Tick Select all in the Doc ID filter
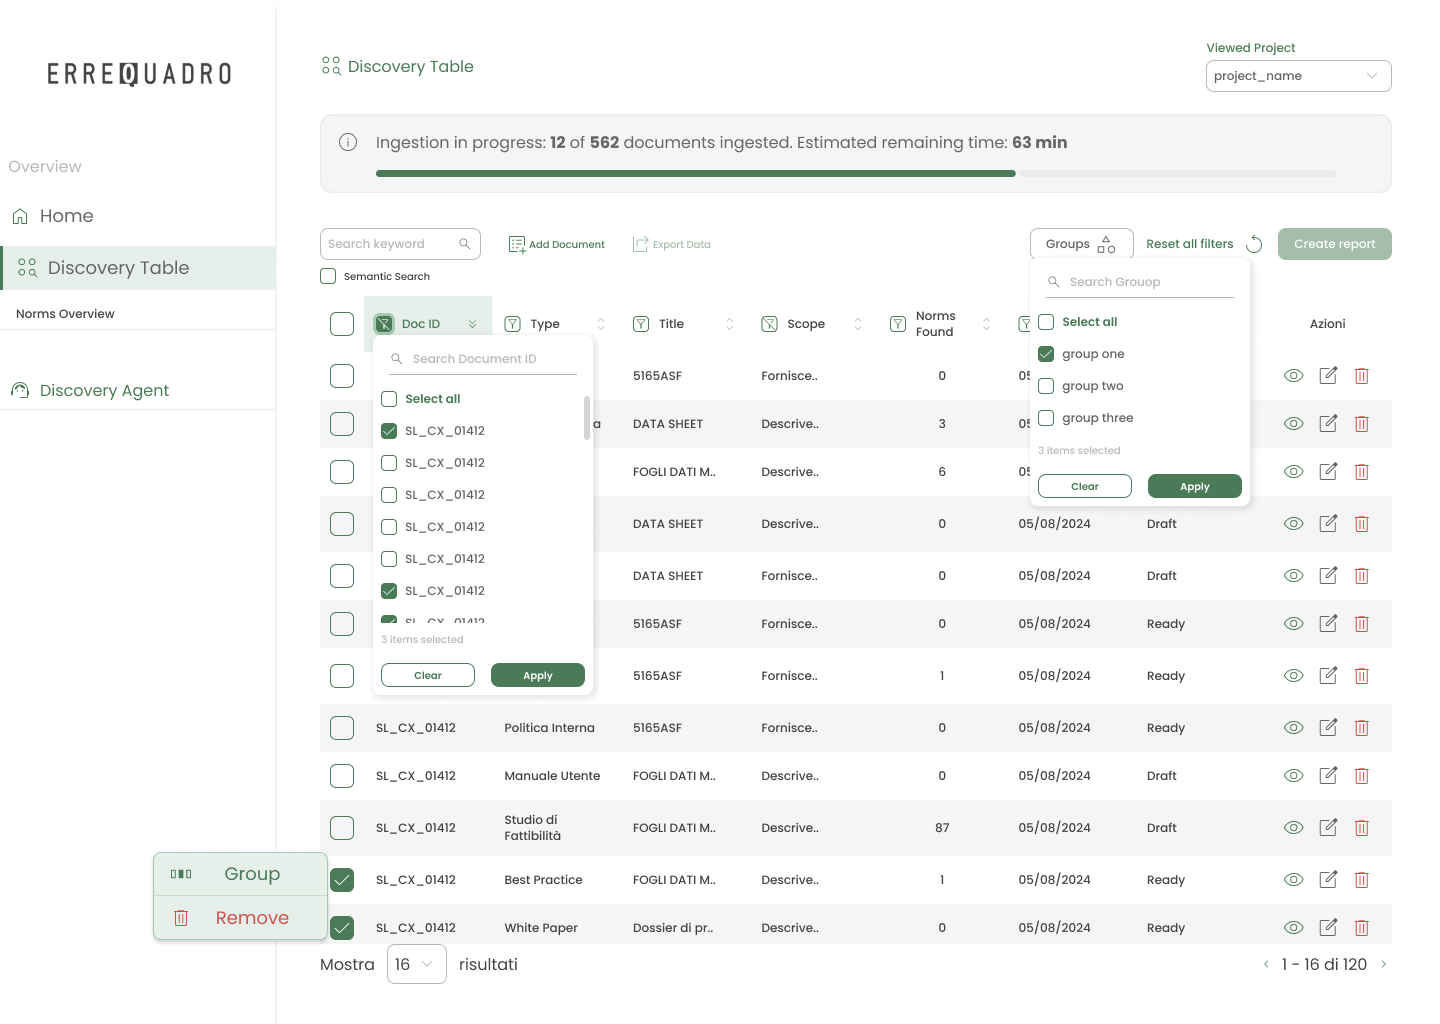The width and height of the screenshot is (1440, 1024). pos(389,398)
